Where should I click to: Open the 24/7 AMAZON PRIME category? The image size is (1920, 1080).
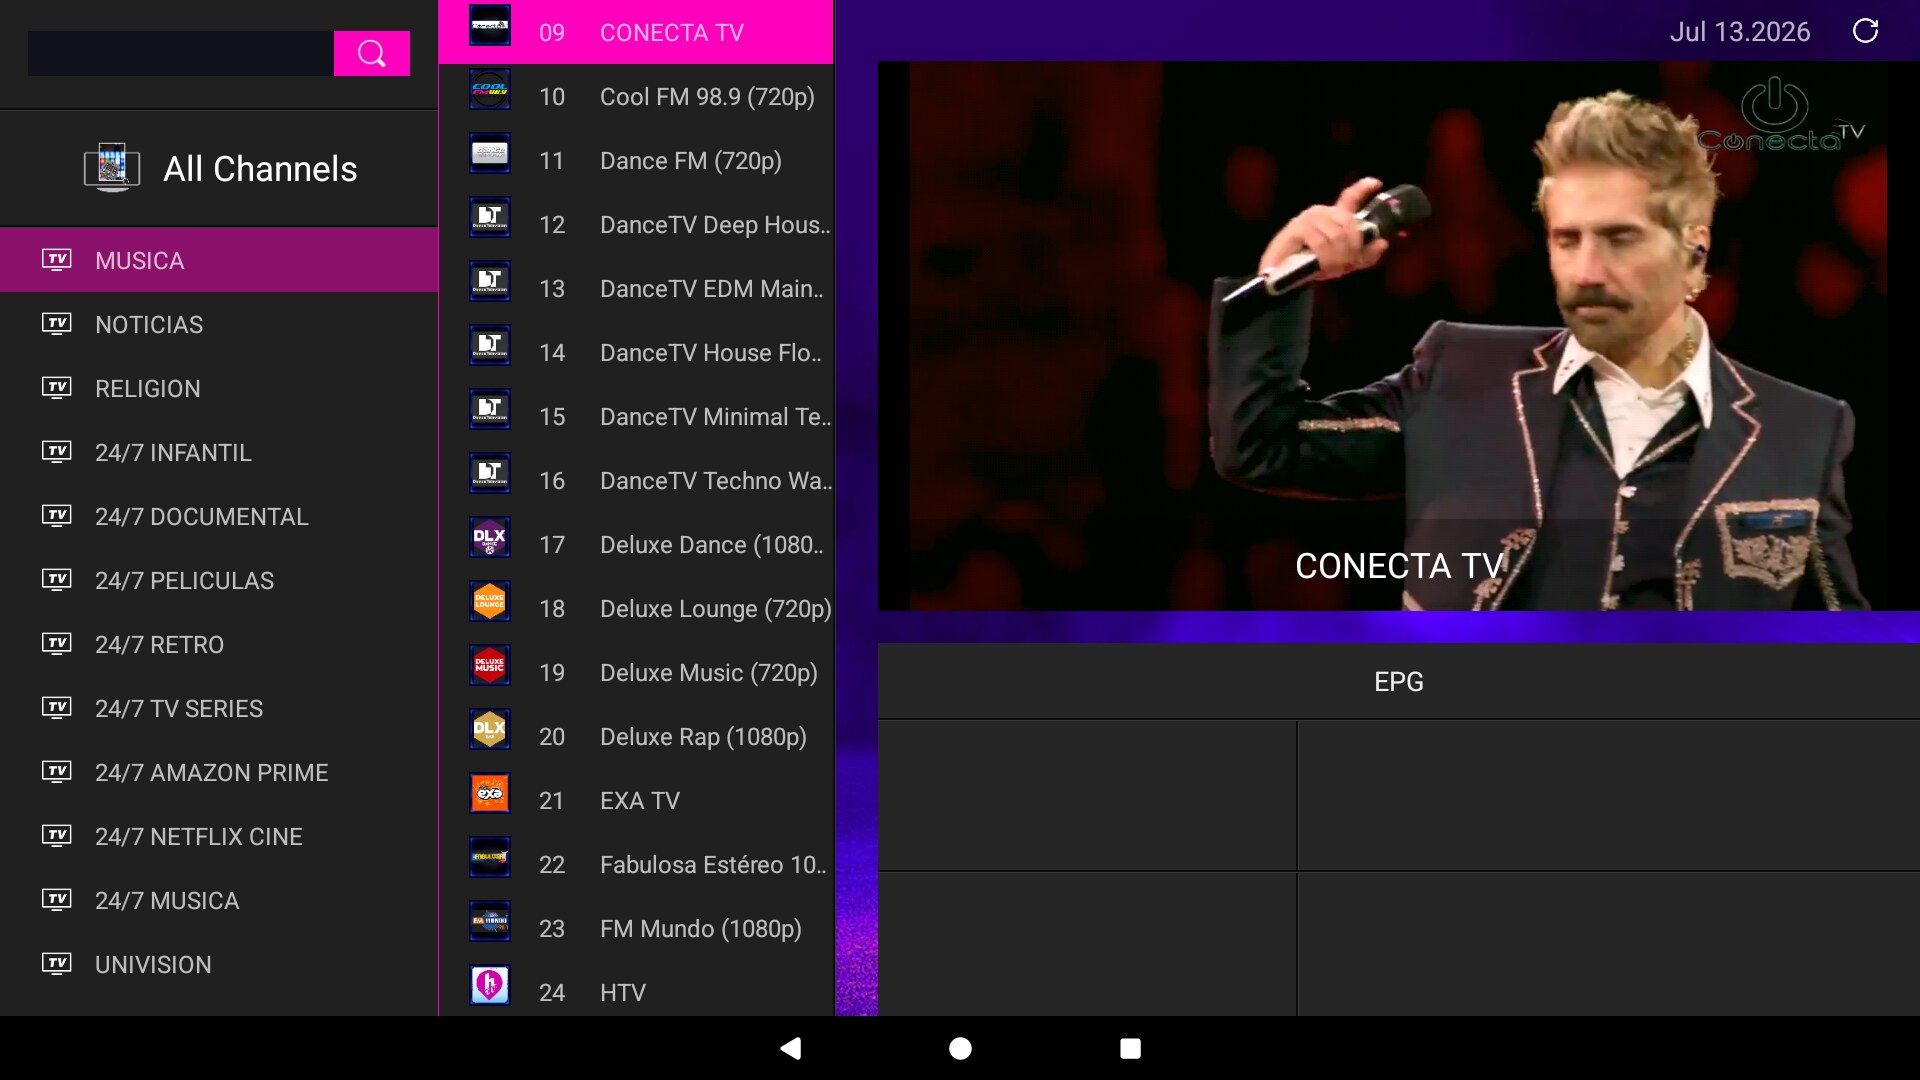pyautogui.click(x=219, y=772)
